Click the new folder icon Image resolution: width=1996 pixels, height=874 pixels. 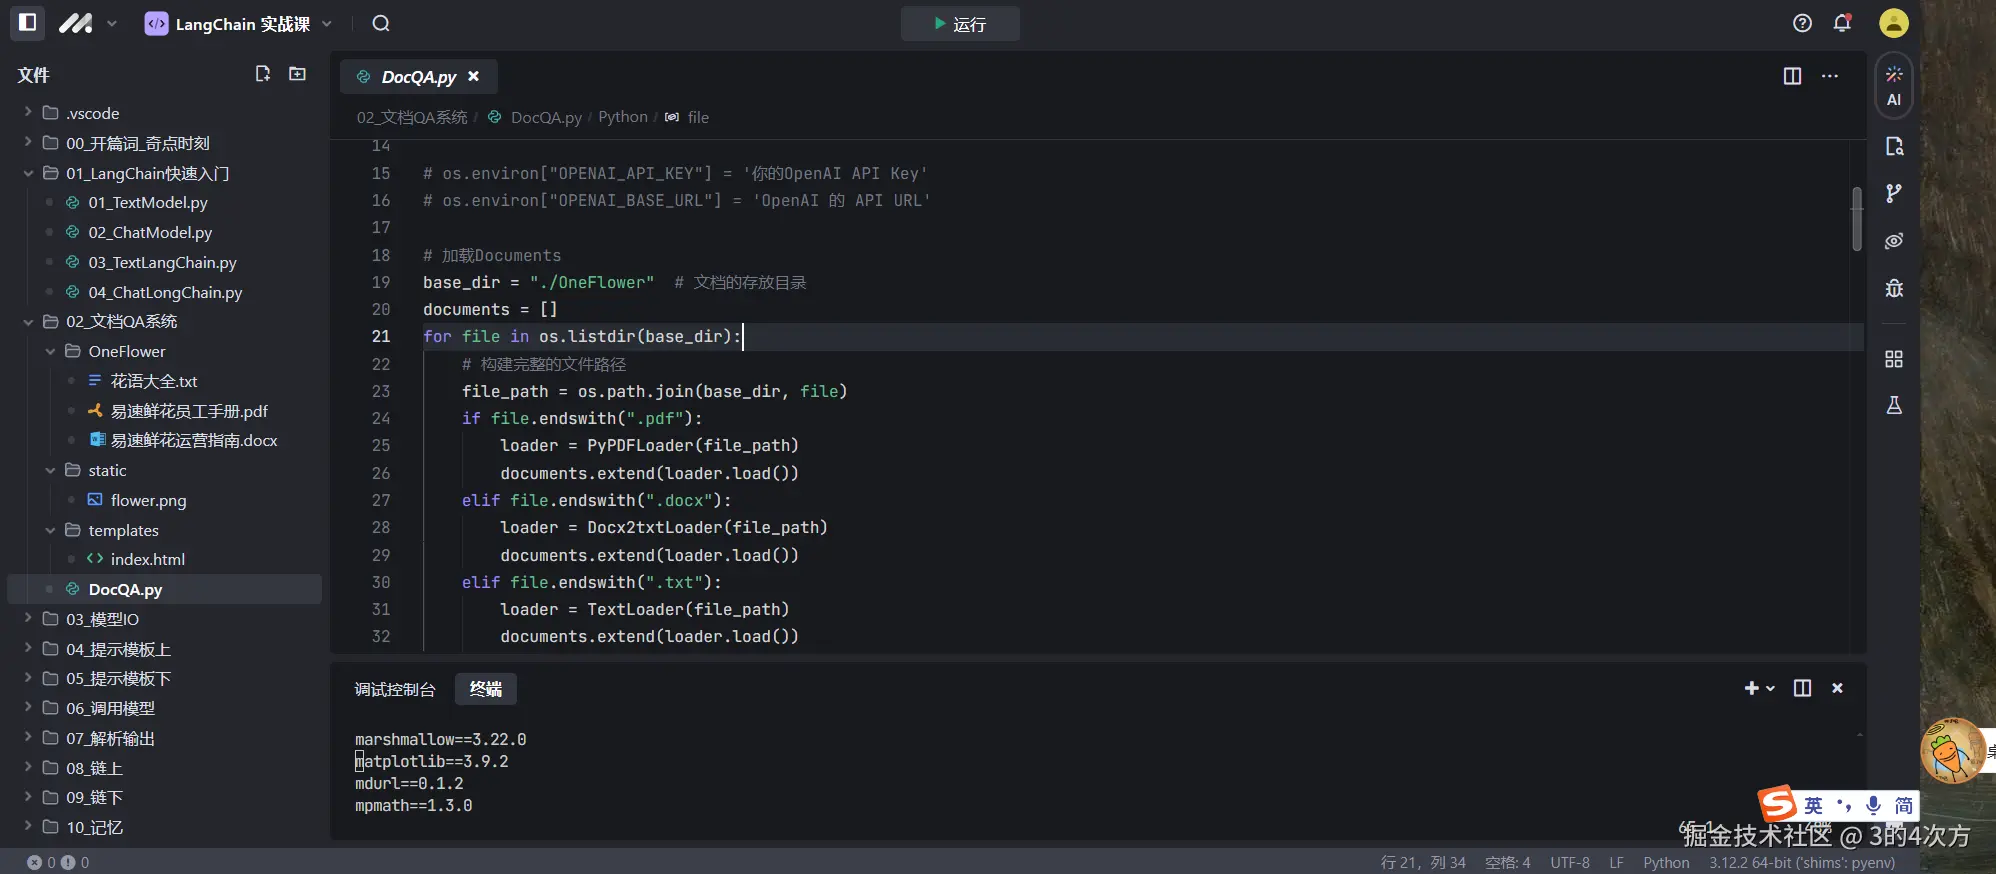(x=297, y=74)
